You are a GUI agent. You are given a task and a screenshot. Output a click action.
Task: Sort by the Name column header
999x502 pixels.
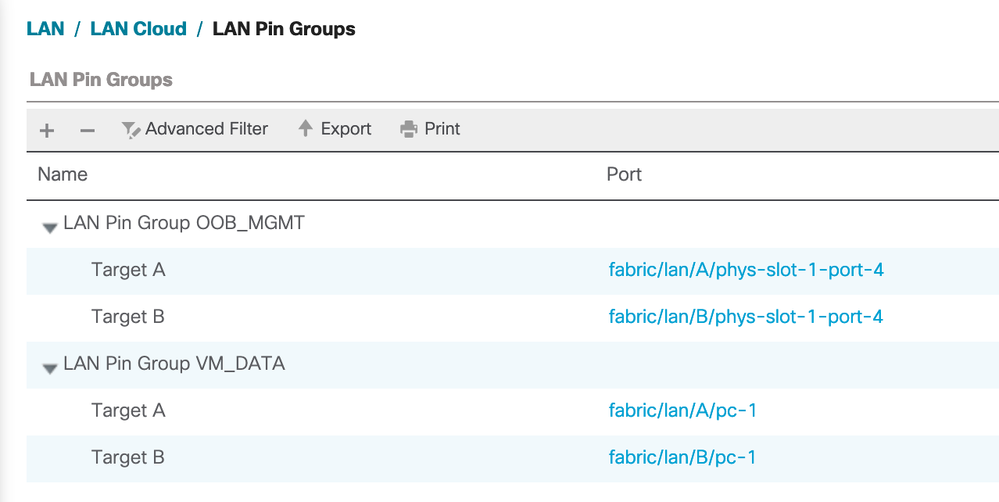pyautogui.click(x=62, y=174)
